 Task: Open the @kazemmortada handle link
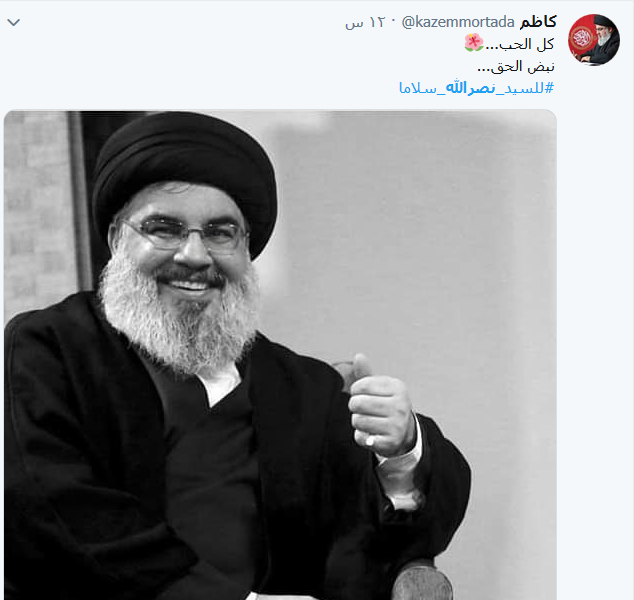(x=458, y=22)
